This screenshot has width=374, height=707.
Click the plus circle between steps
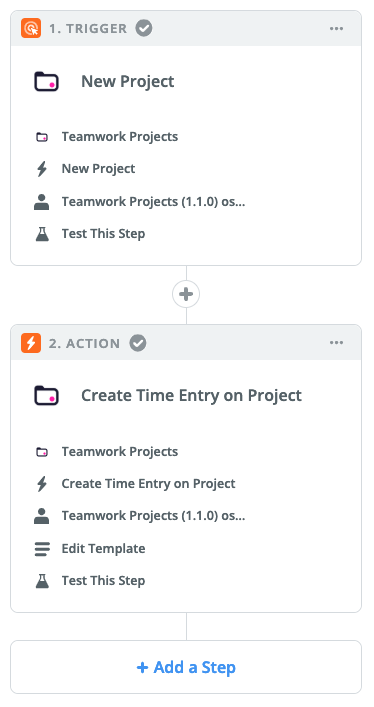tap(186, 294)
